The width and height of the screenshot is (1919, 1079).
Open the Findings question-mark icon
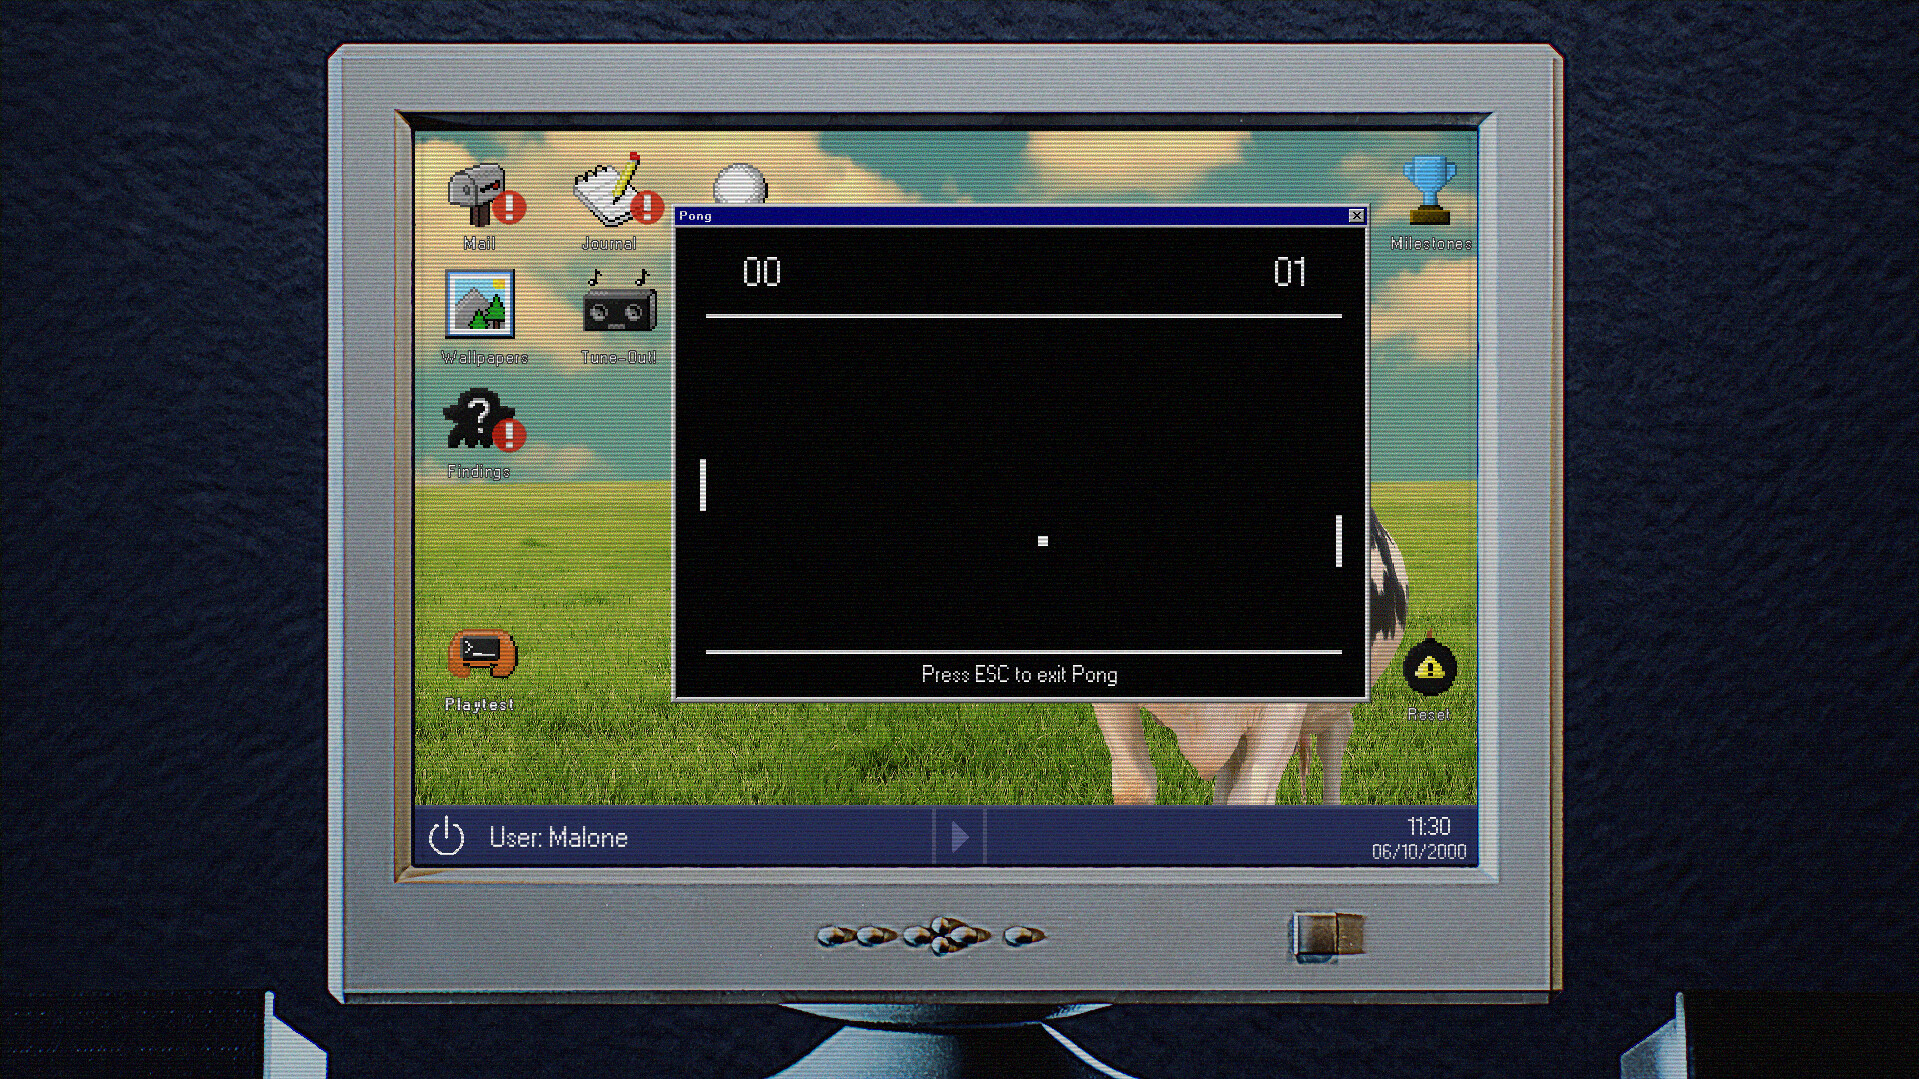480,420
